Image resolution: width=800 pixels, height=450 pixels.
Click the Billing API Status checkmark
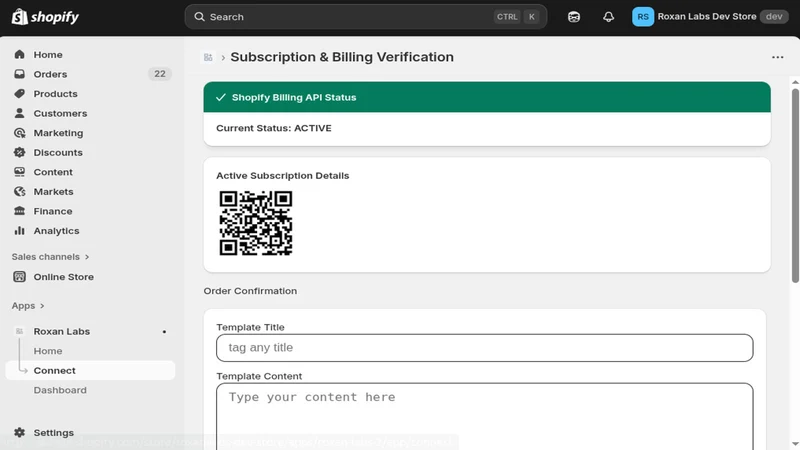[220, 97]
